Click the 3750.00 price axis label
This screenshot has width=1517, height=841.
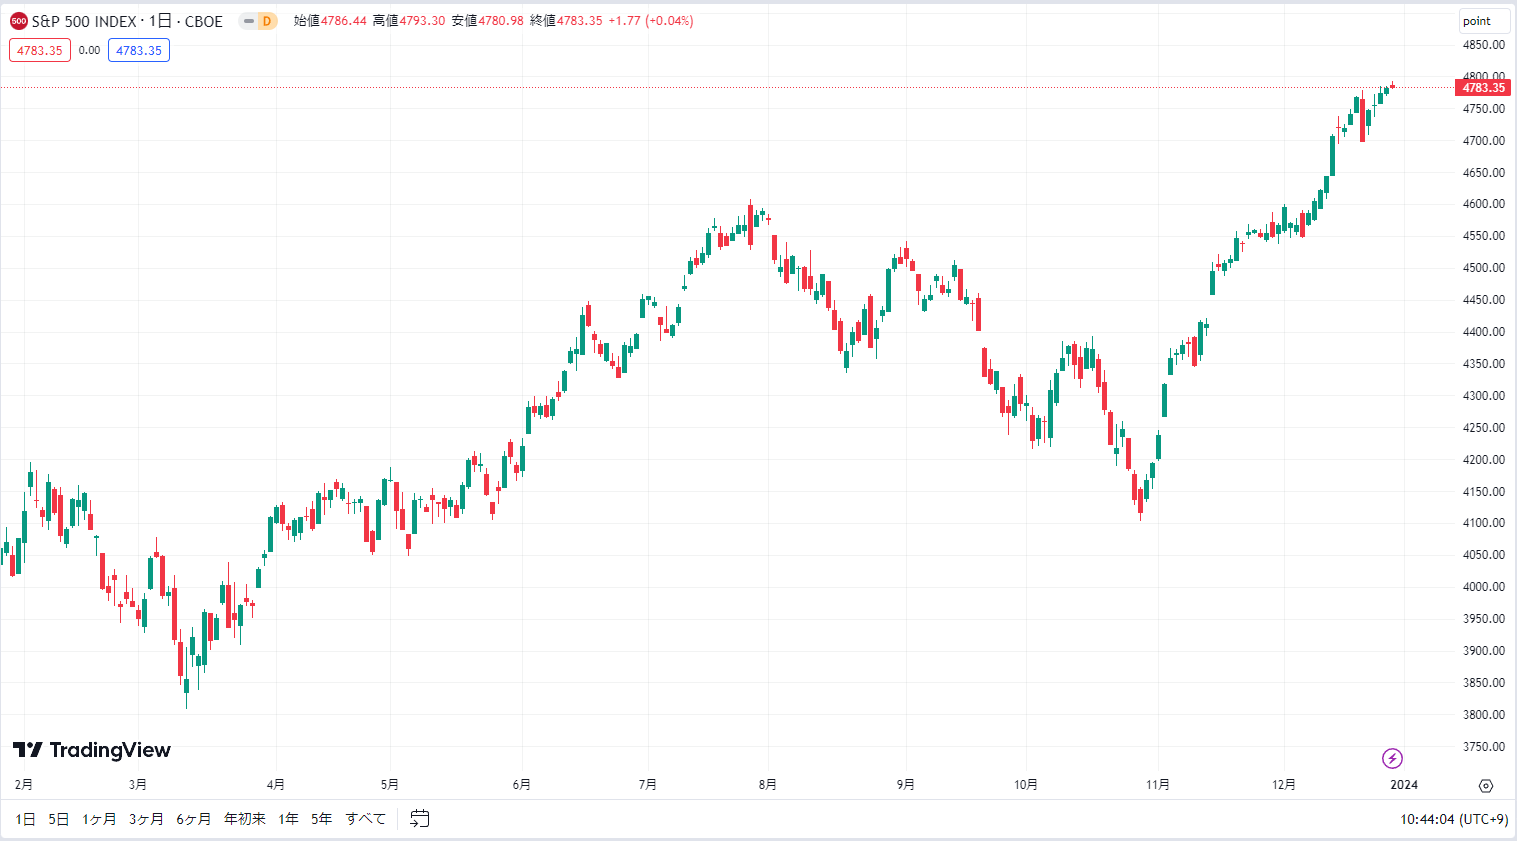(1483, 747)
